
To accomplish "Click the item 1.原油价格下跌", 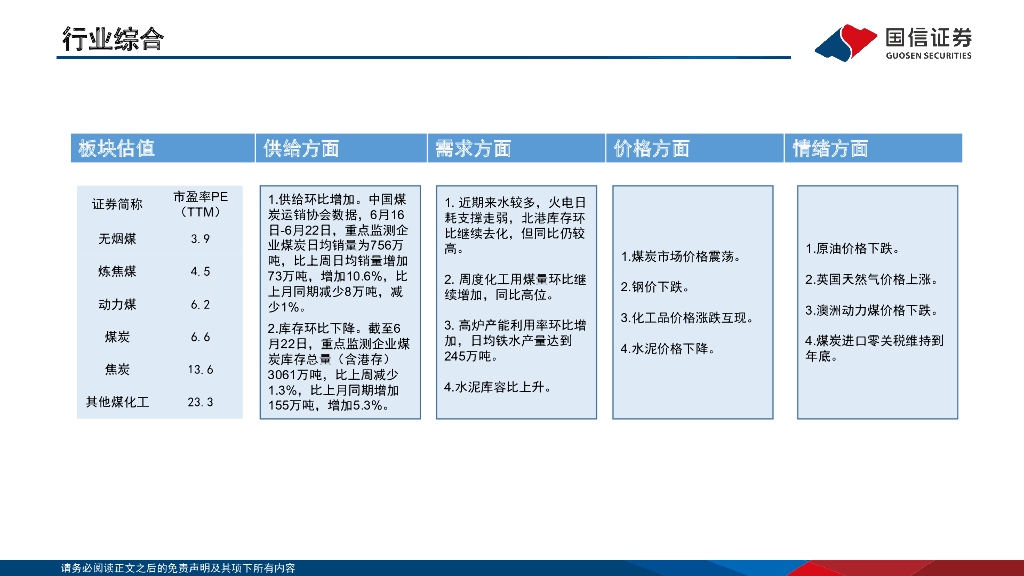I will [x=853, y=249].
